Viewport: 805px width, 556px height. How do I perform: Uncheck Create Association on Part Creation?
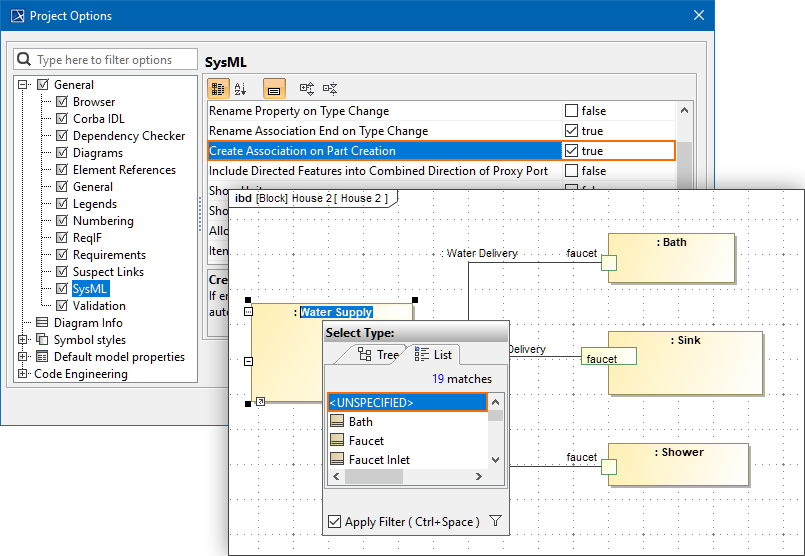[x=571, y=151]
